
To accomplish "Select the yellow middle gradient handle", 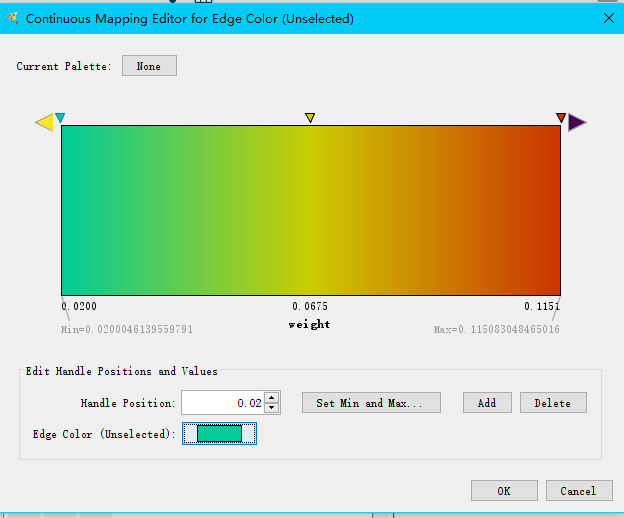I will click(310, 118).
